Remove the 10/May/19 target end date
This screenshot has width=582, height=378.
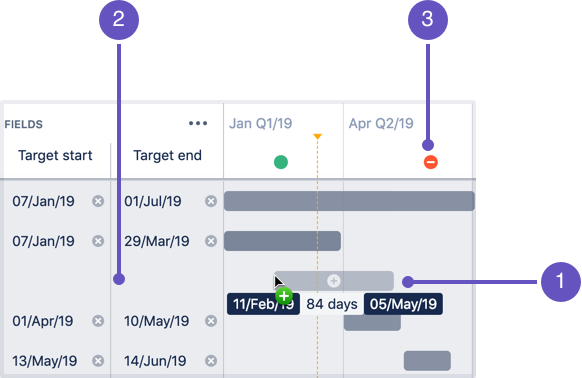[x=211, y=321]
